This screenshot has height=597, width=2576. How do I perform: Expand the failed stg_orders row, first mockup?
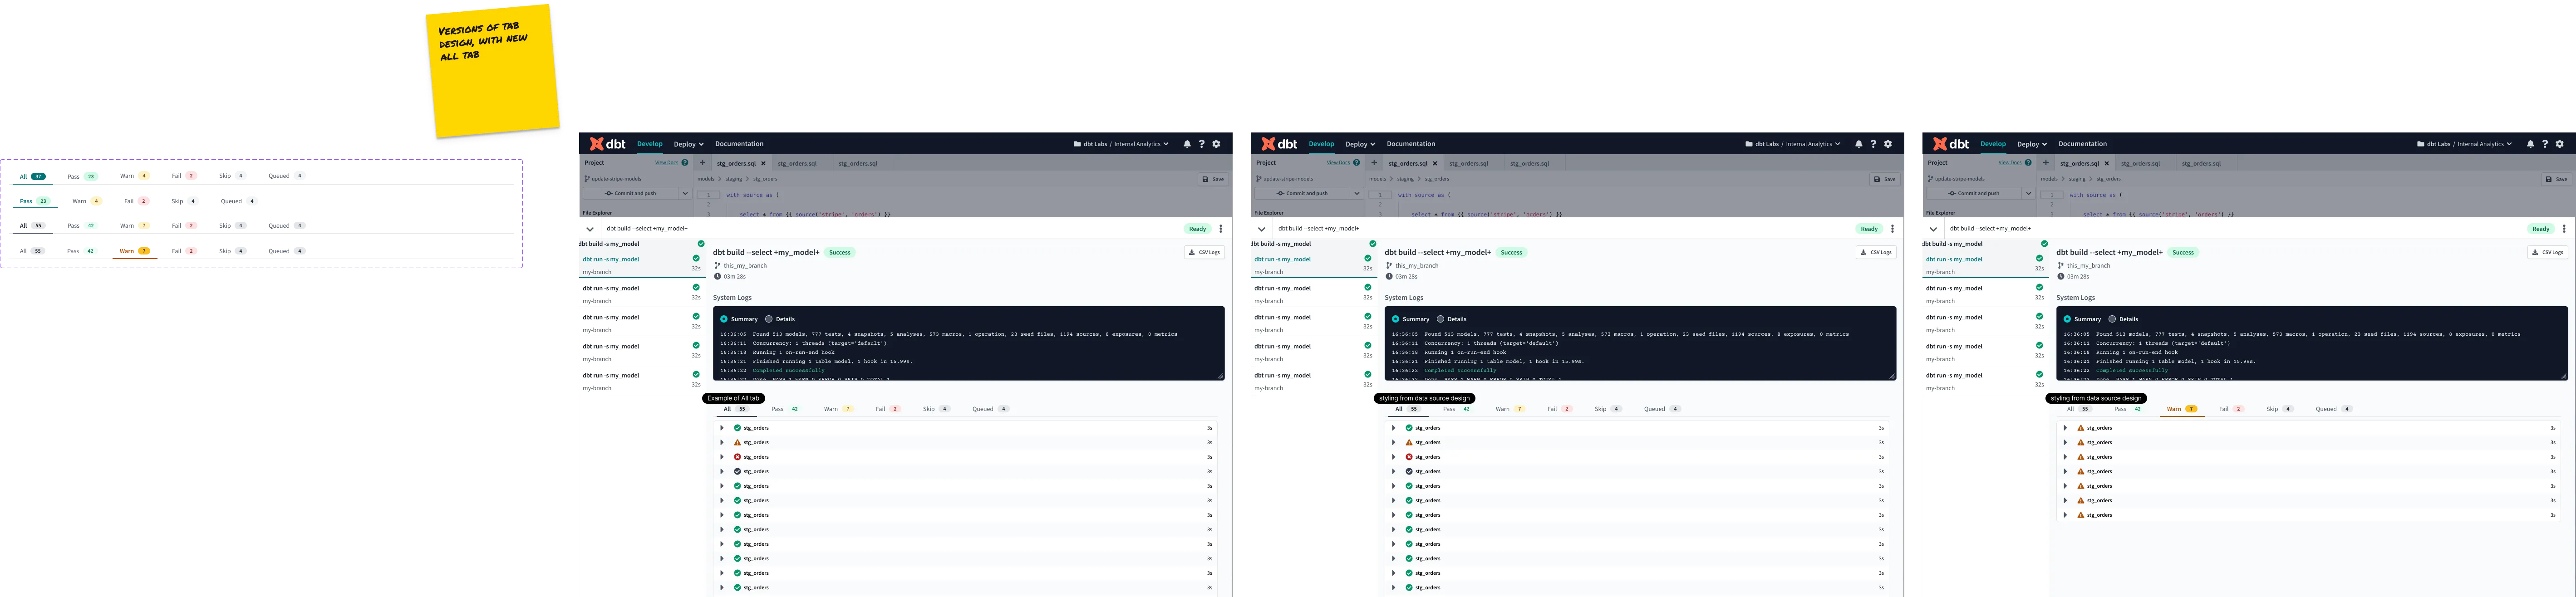point(722,457)
